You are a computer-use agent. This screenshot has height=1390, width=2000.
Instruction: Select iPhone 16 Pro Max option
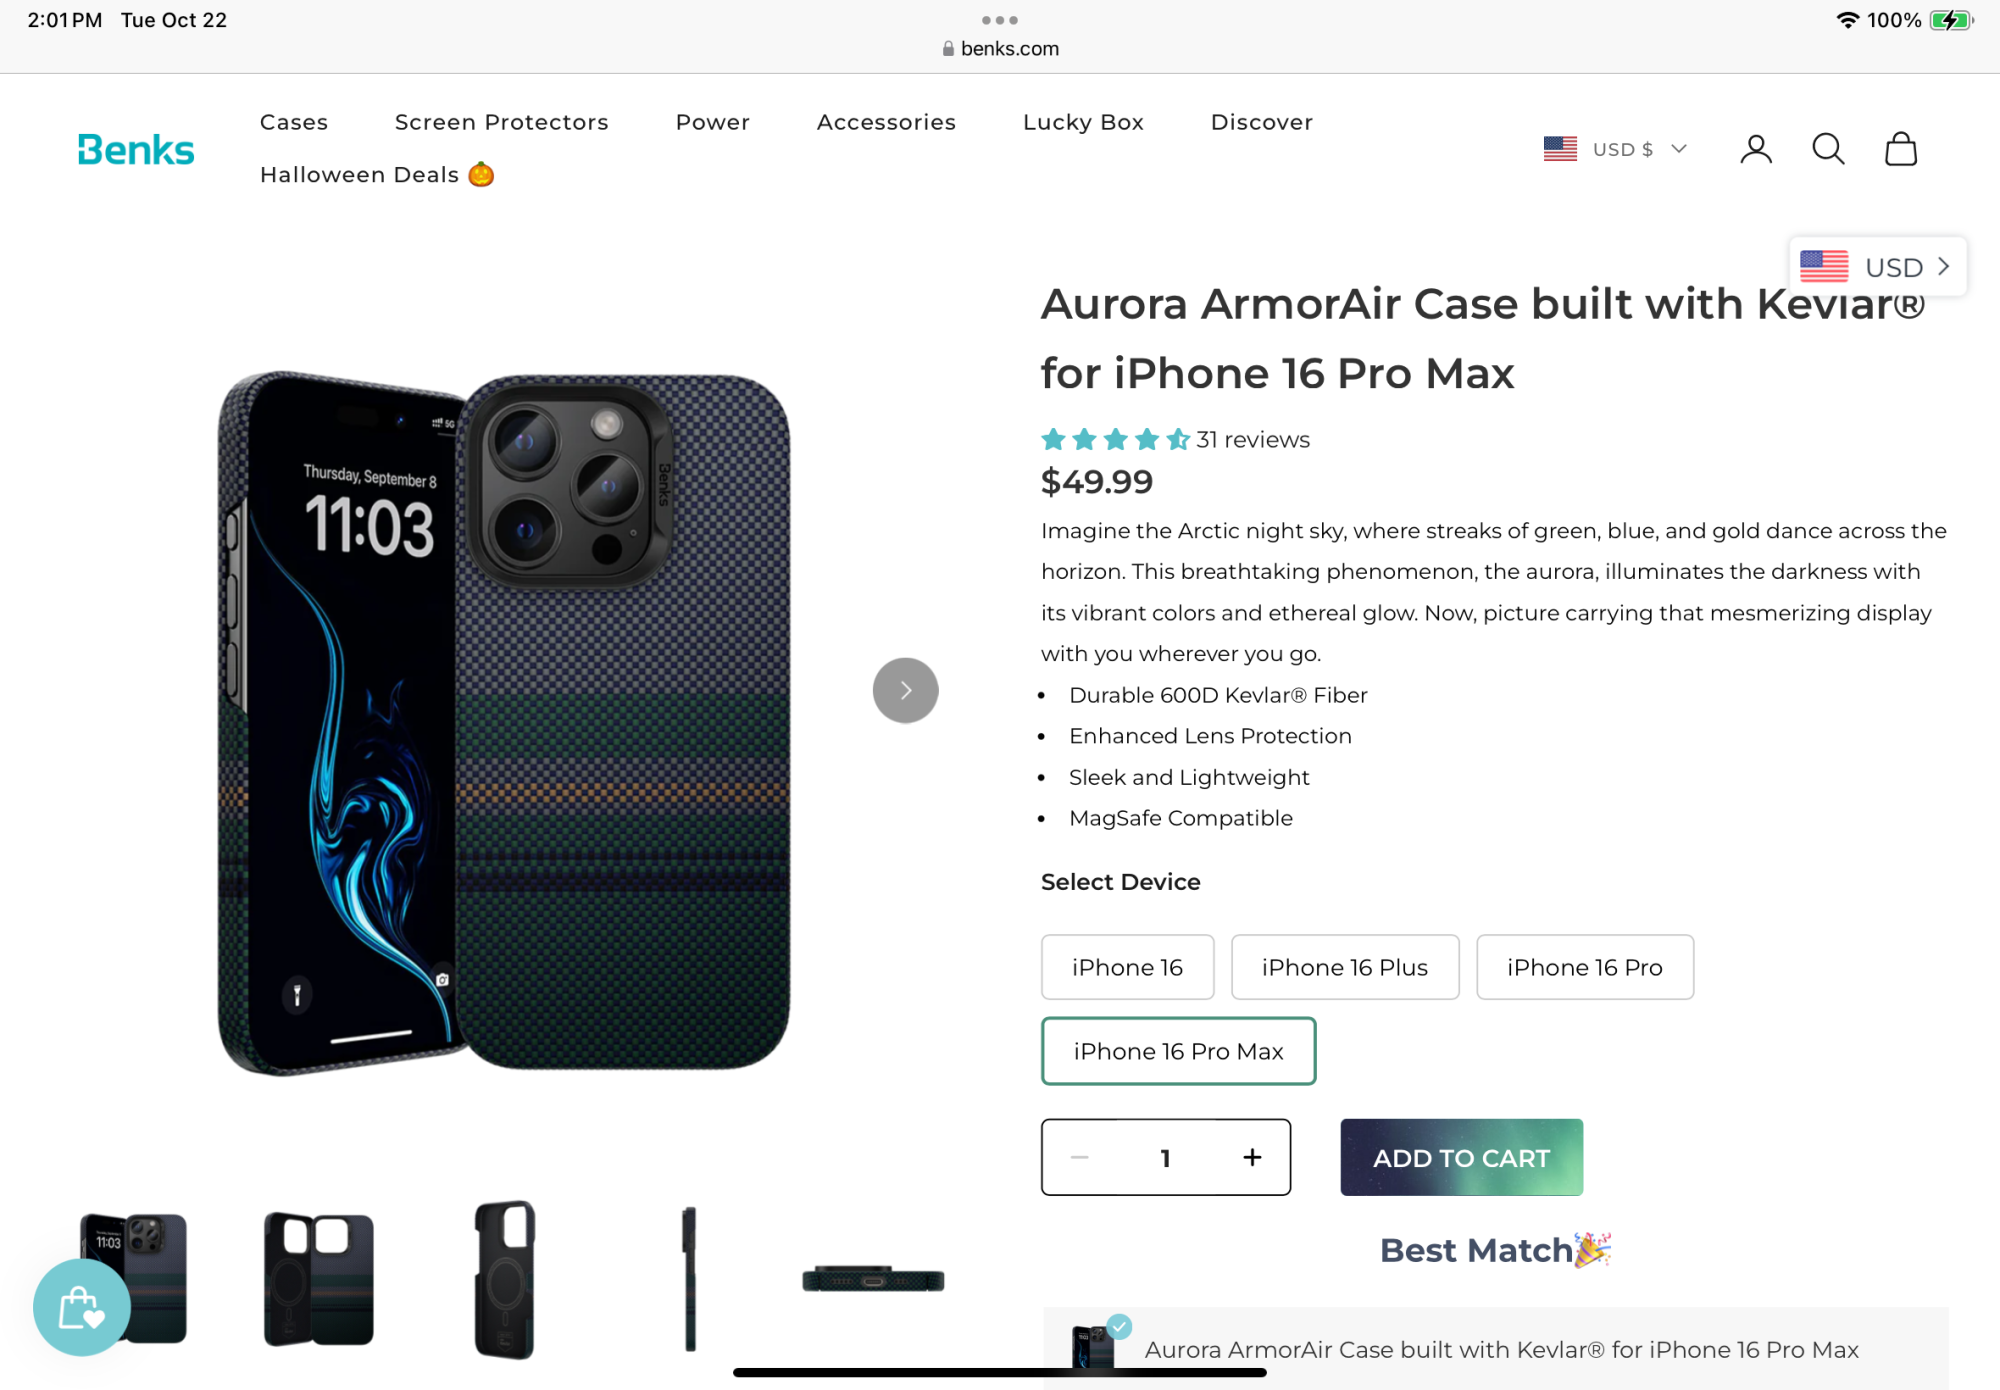[1178, 1051]
